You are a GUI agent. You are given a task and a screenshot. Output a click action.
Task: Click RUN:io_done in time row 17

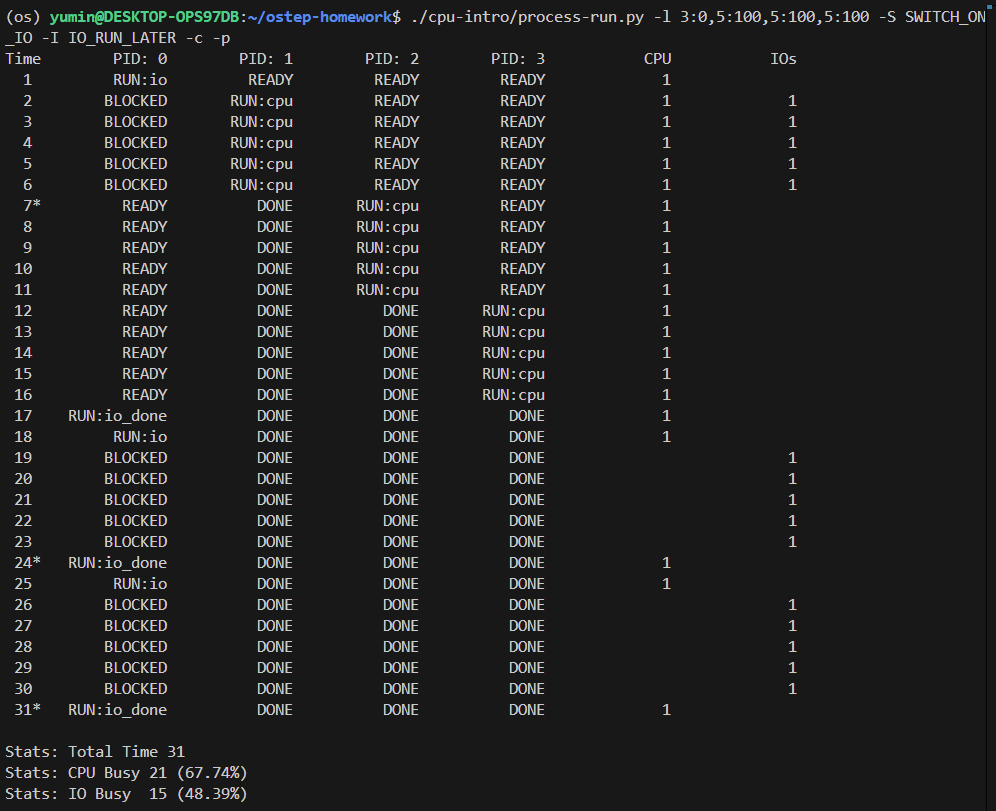coord(118,416)
